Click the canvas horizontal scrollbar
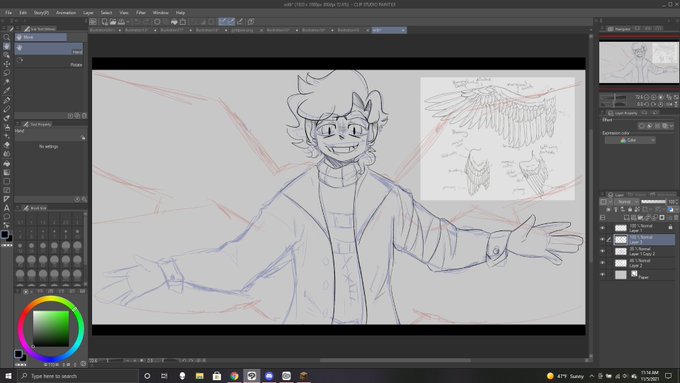680x383 pixels. point(395,360)
